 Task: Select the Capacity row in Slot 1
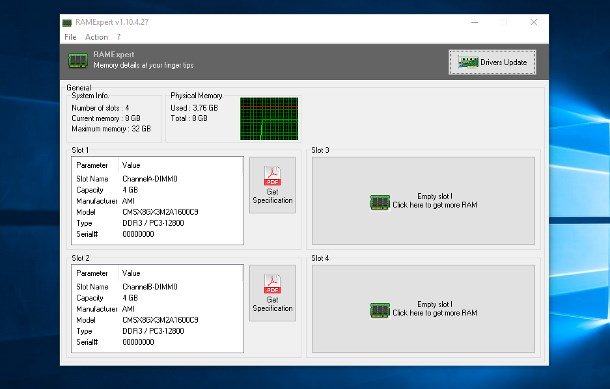[x=157, y=190]
